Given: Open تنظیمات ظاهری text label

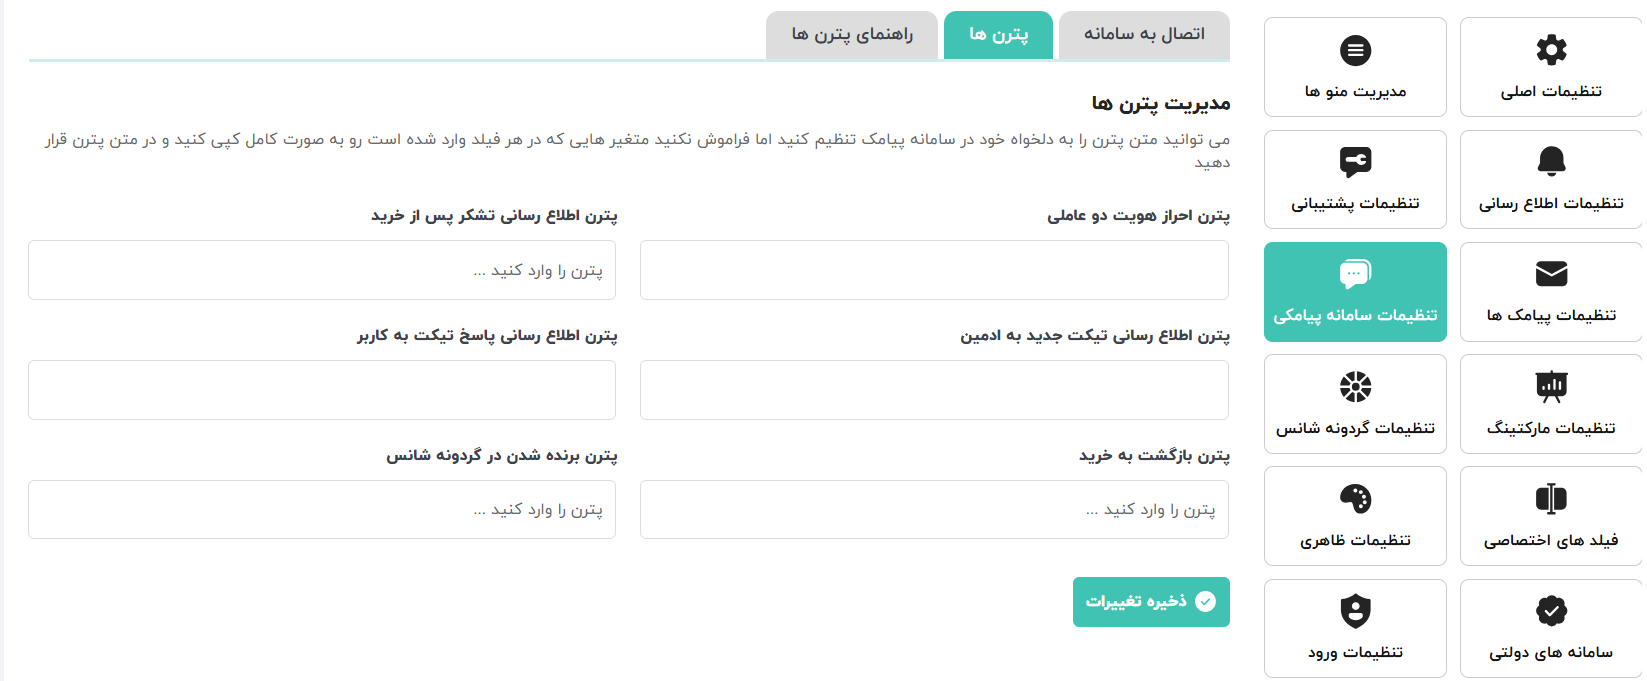Looking at the screenshot, I should tap(1355, 540).
